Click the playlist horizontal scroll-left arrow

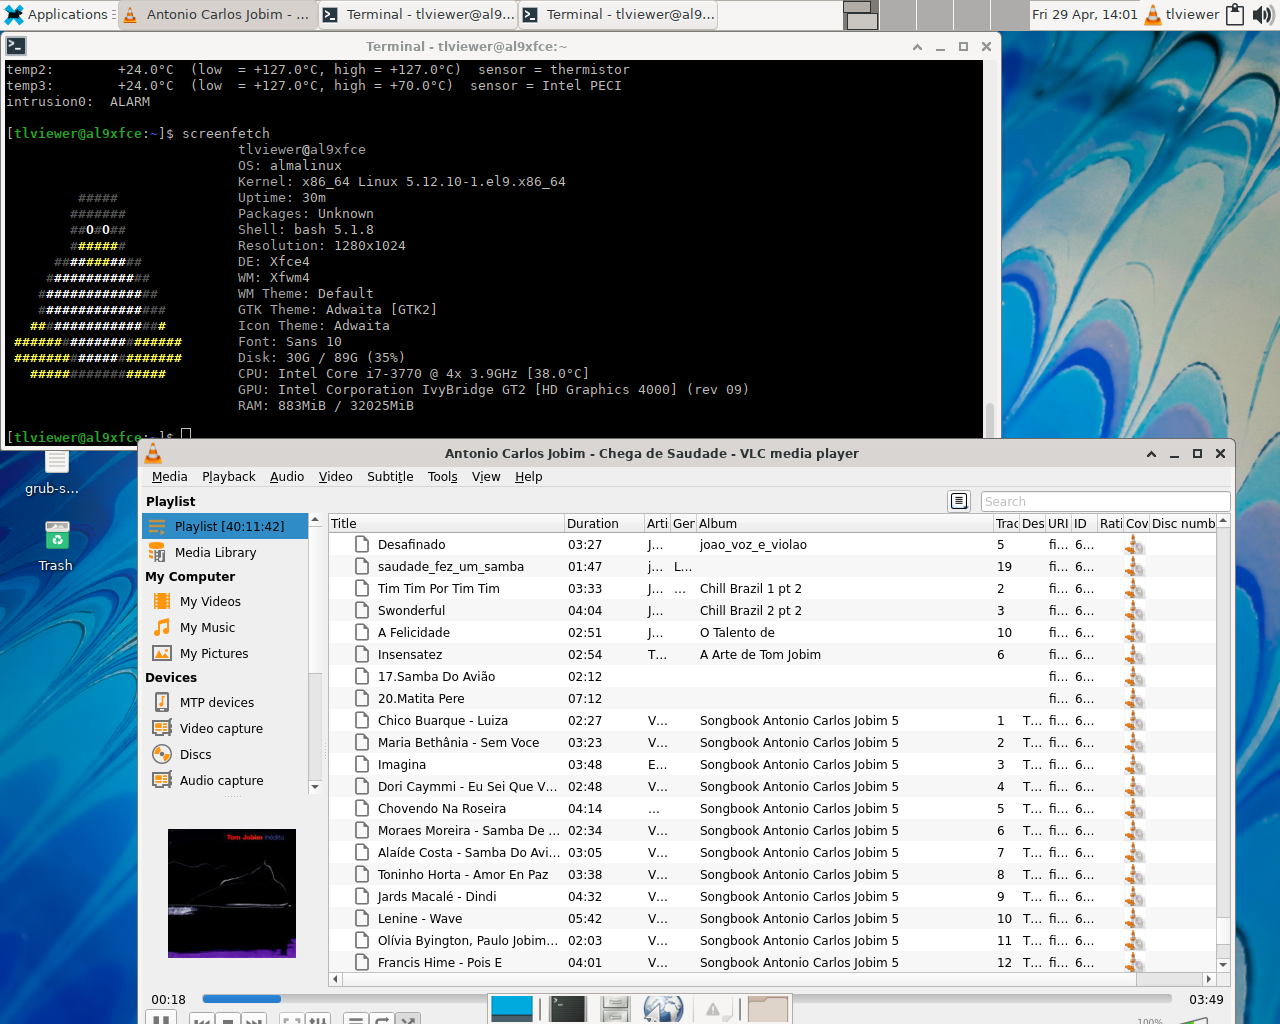pyautogui.click(x=335, y=979)
